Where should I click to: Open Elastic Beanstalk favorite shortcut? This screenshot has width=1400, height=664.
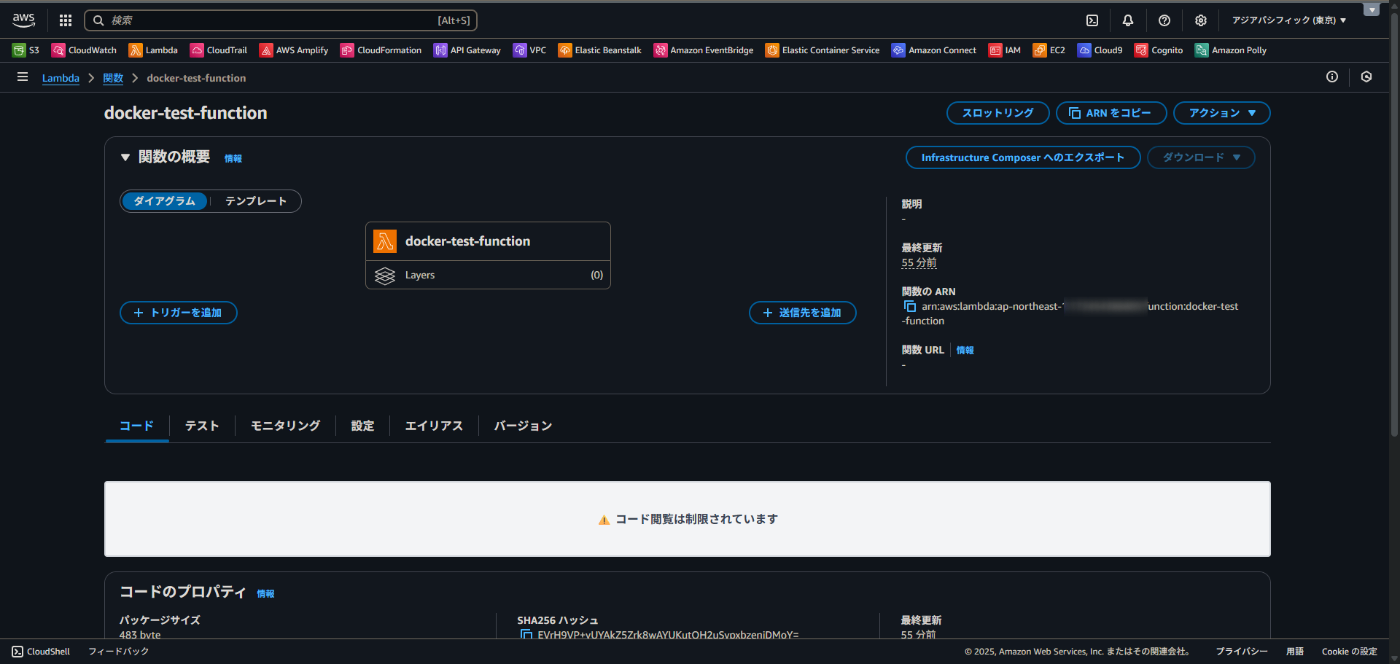[600, 50]
